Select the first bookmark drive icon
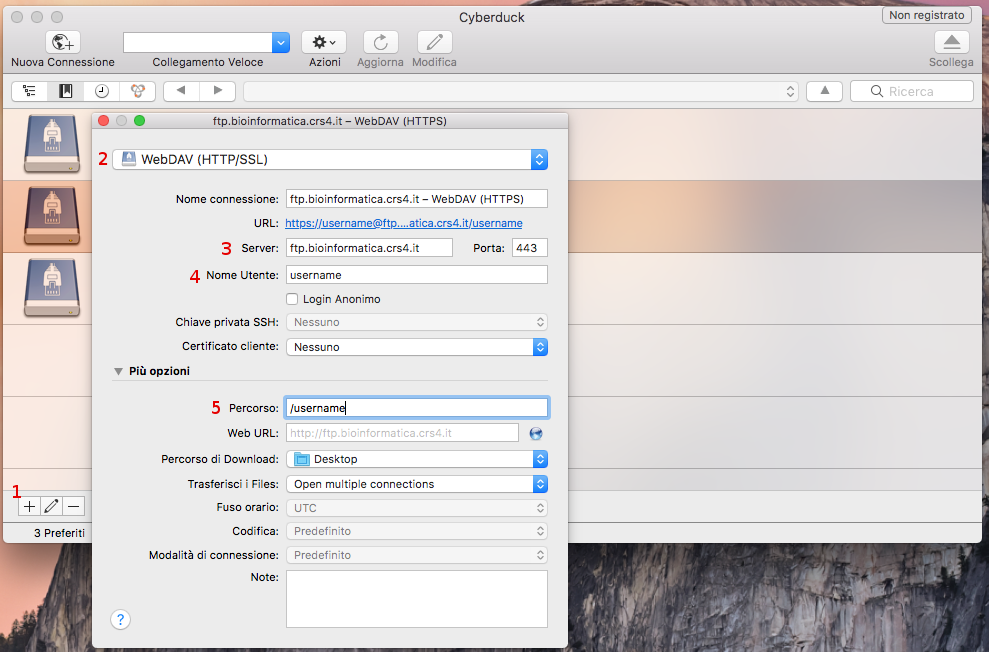This screenshot has width=990, height=653. 52,143
